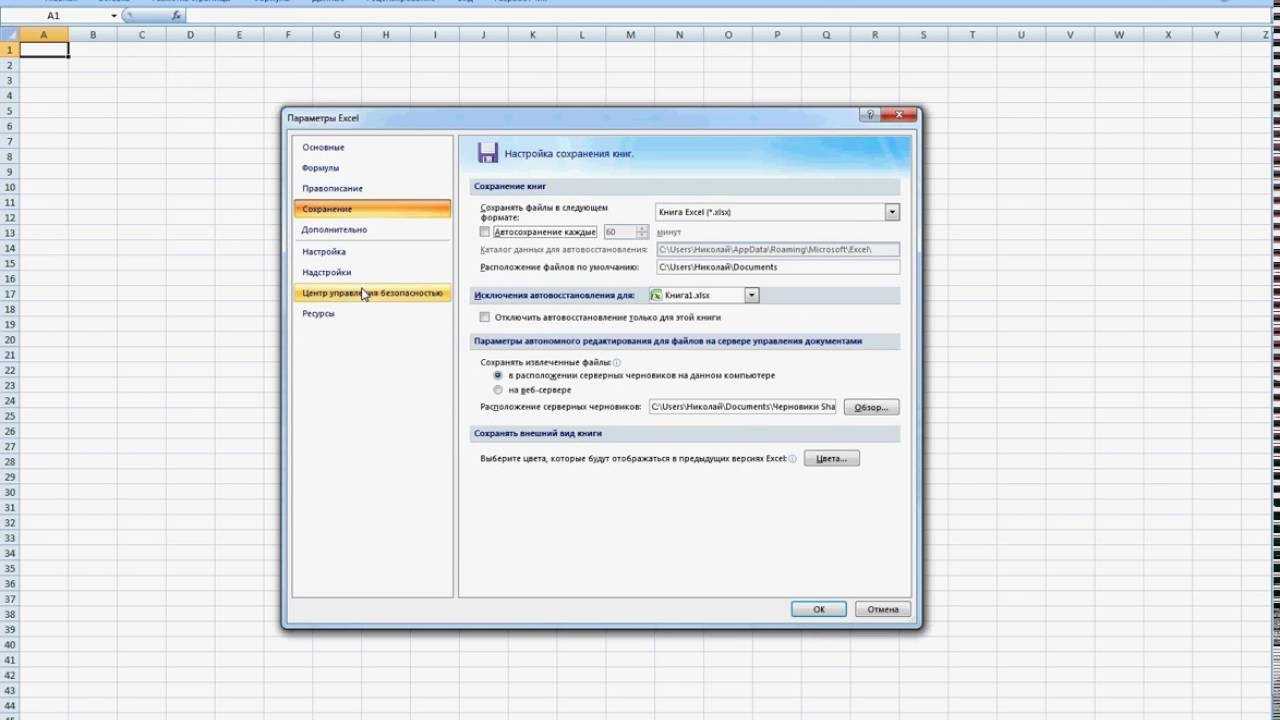This screenshot has width=1280, height=720.
Task: Select the 'Ресурсы' category
Action: click(372, 313)
